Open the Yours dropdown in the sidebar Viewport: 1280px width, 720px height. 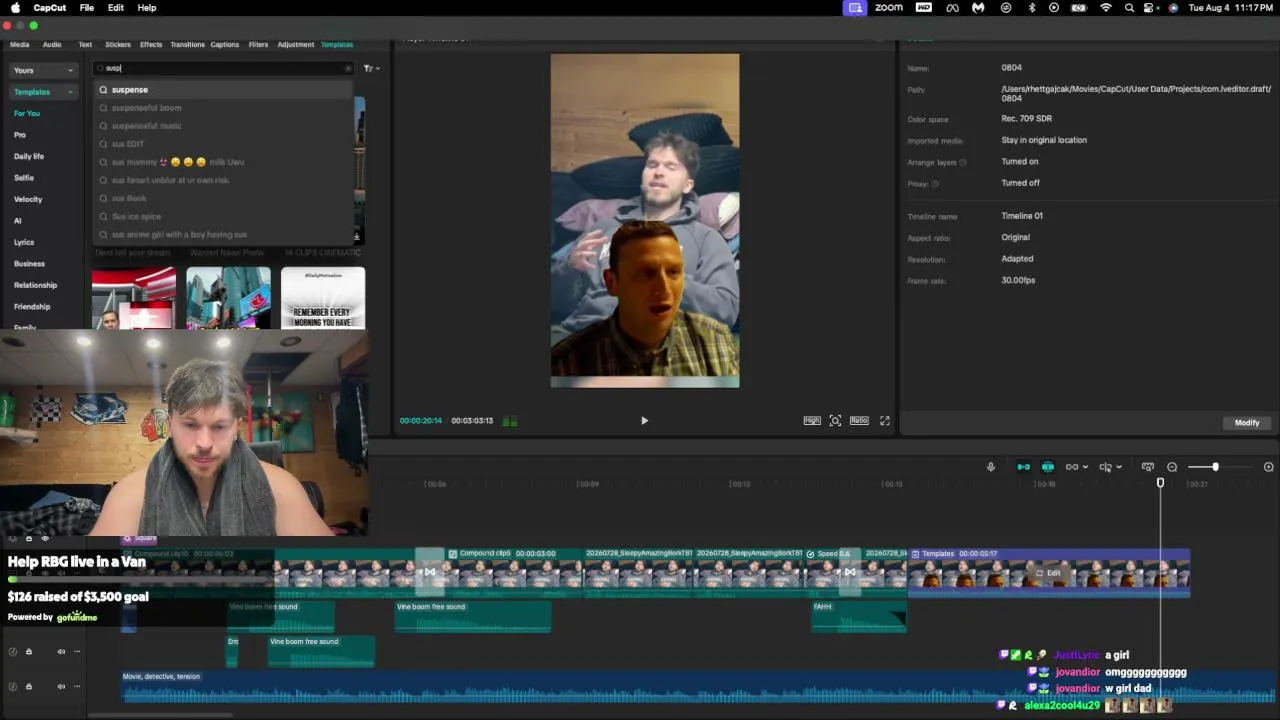(43, 70)
